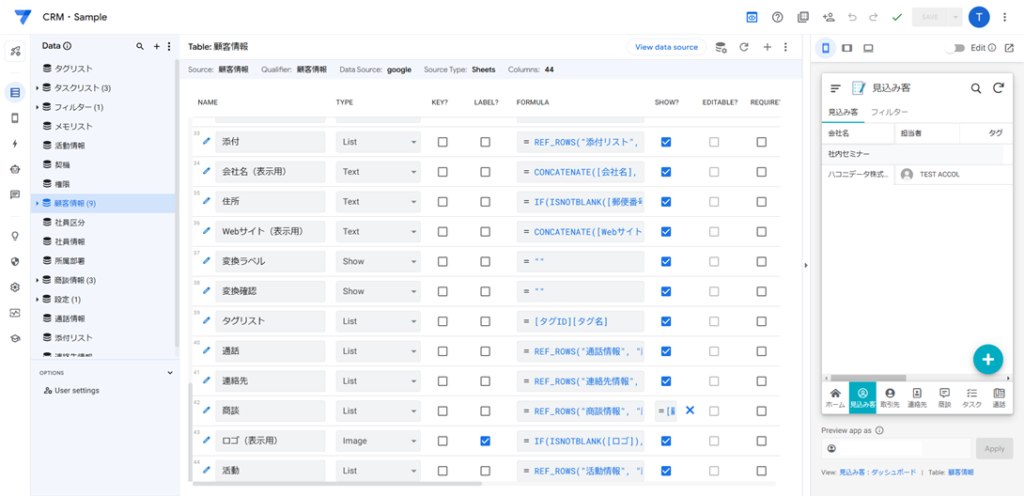This screenshot has width=1024, height=496.
Task: Expand フィルター (1) tree item
Action: 37,107
